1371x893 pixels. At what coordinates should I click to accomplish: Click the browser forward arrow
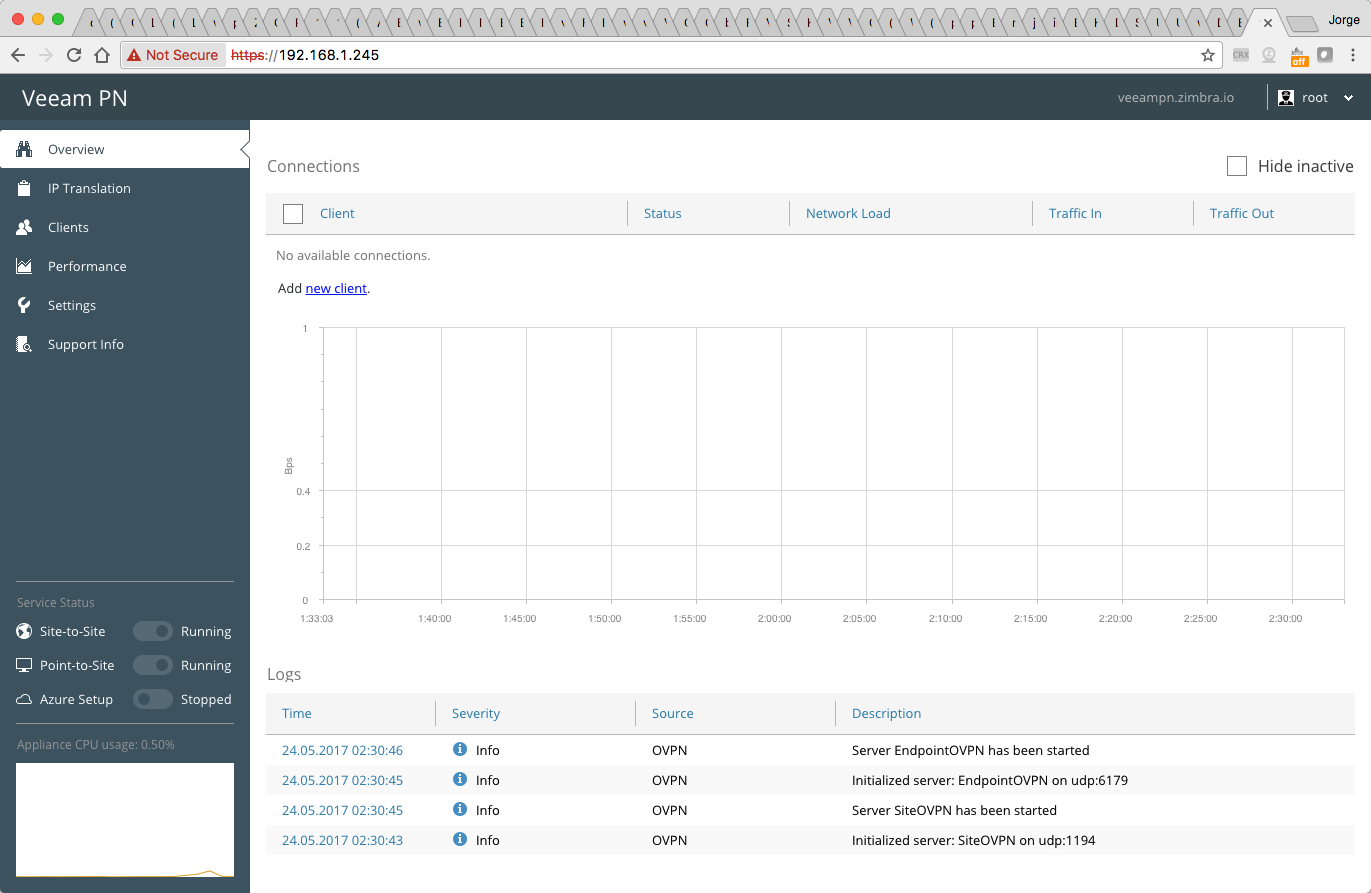[x=46, y=55]
